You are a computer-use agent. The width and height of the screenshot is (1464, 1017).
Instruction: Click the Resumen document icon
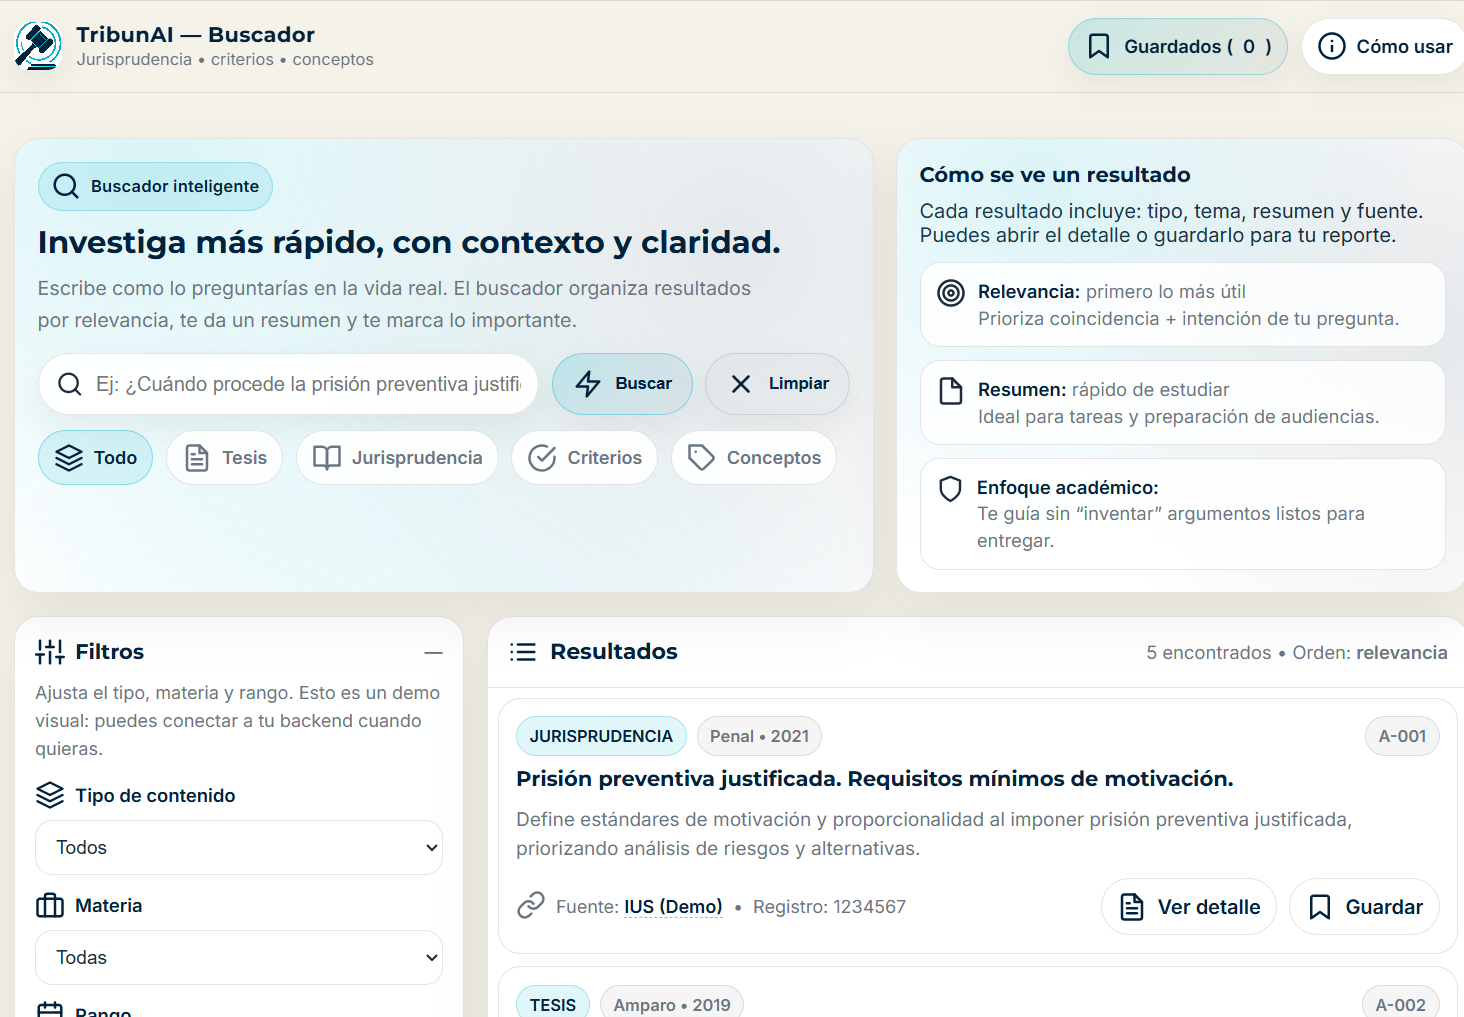(x=951, y=391)
